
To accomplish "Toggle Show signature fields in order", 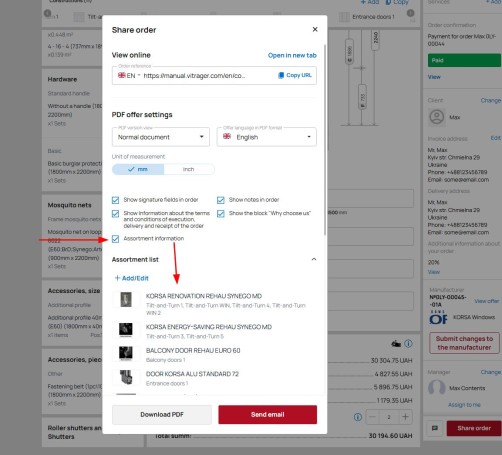I will tap(115, 200).
